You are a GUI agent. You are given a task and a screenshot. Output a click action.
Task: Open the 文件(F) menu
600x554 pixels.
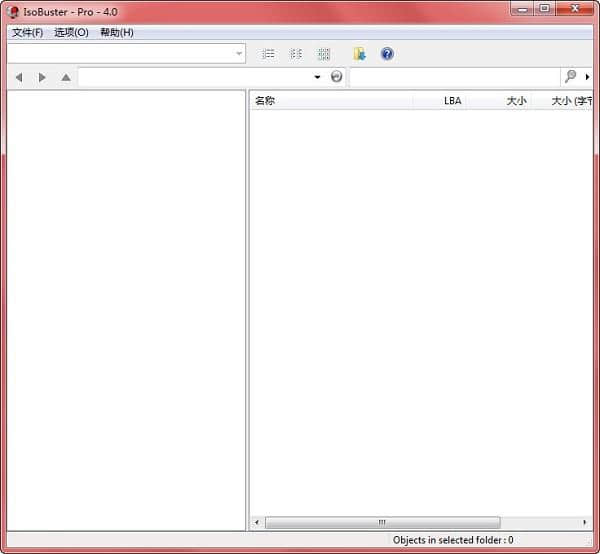pos(27,32)
